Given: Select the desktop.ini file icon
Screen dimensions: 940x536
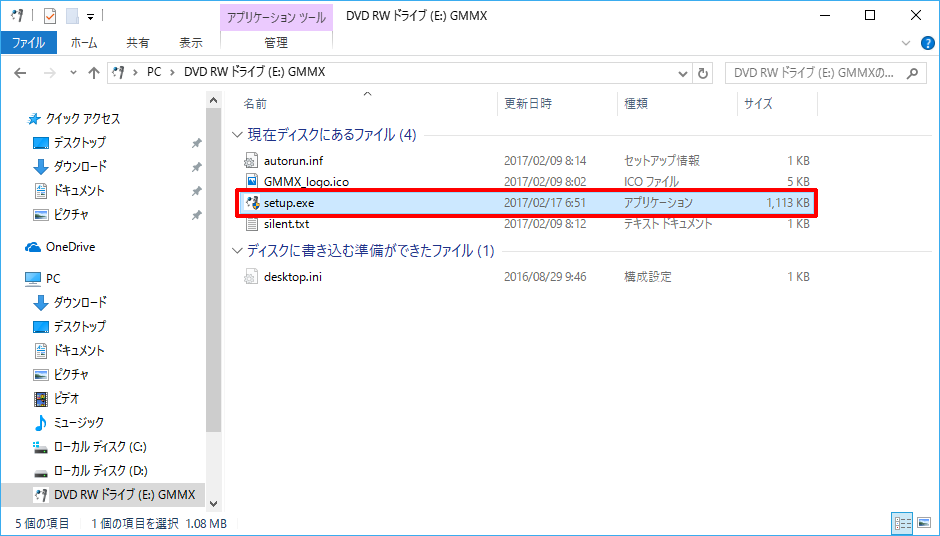Looking at the screenshot, I should pyautogui.click(x=251, y=277).
